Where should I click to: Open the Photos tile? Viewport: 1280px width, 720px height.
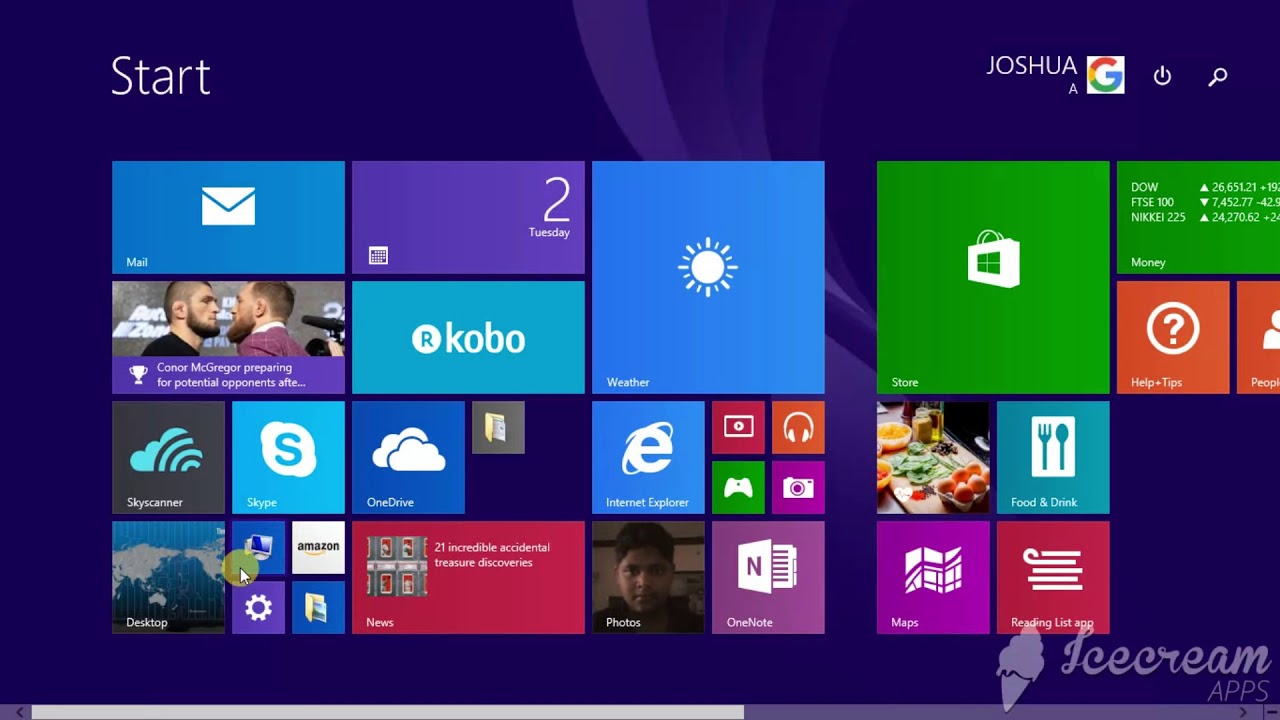648,577
